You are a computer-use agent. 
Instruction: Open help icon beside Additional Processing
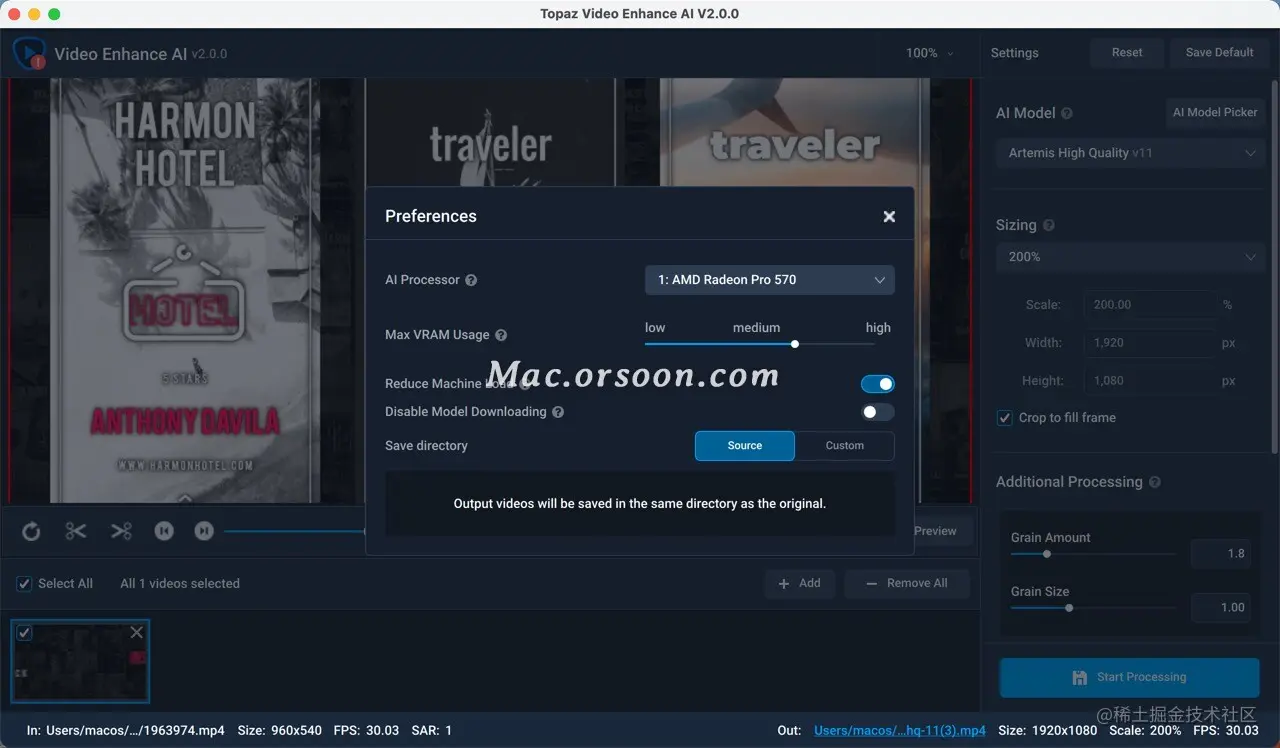point(1155,482)
